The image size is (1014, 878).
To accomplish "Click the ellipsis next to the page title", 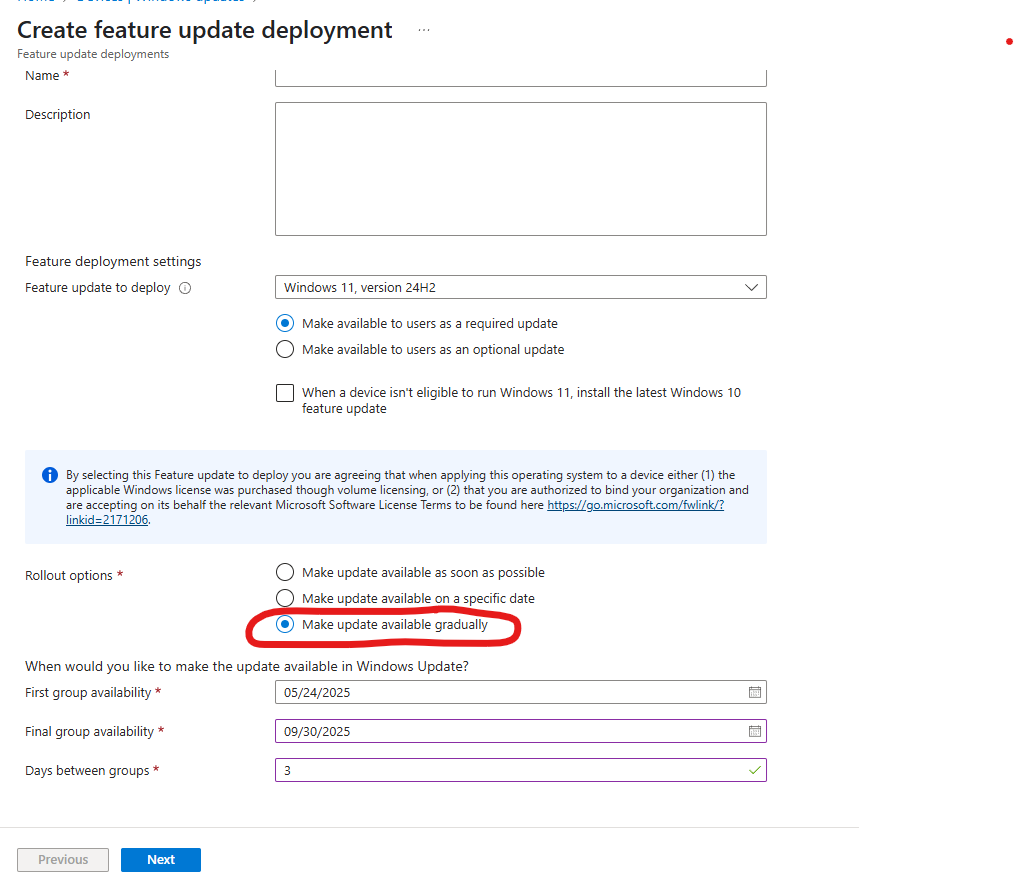I will click(x=424, y=30).
